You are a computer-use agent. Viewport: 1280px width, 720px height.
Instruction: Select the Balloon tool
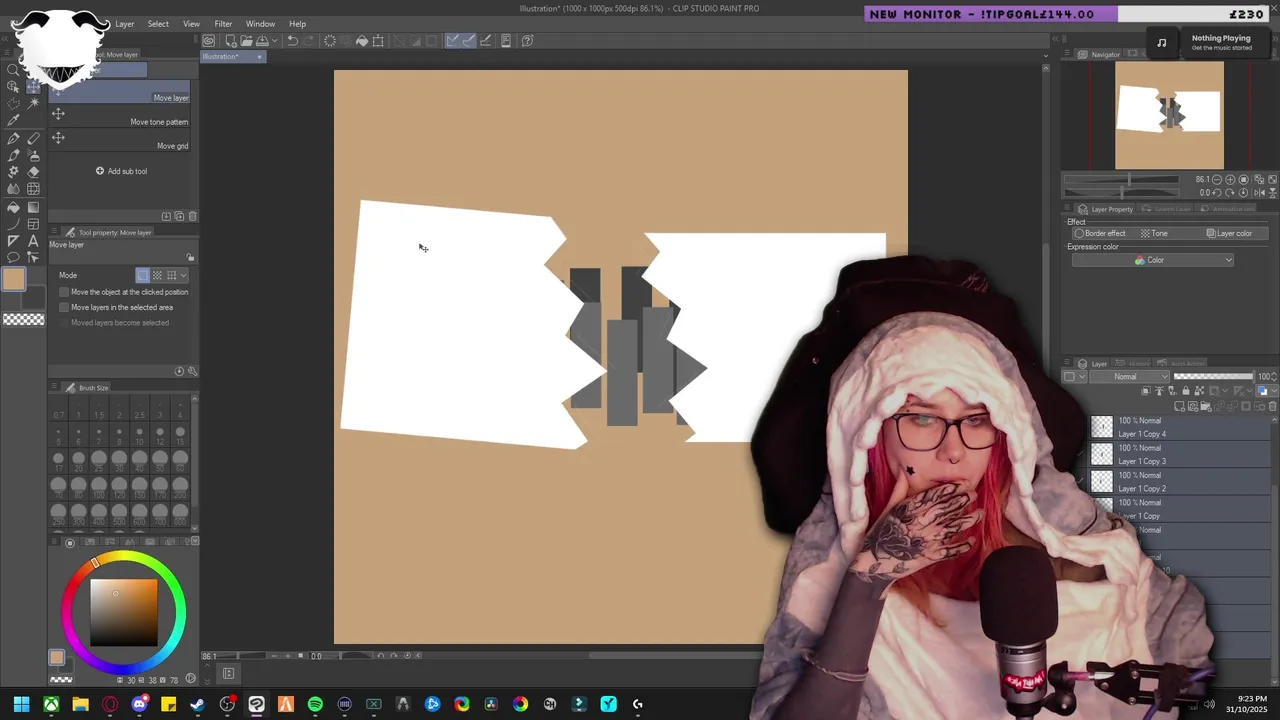click(x=13, y=257)
